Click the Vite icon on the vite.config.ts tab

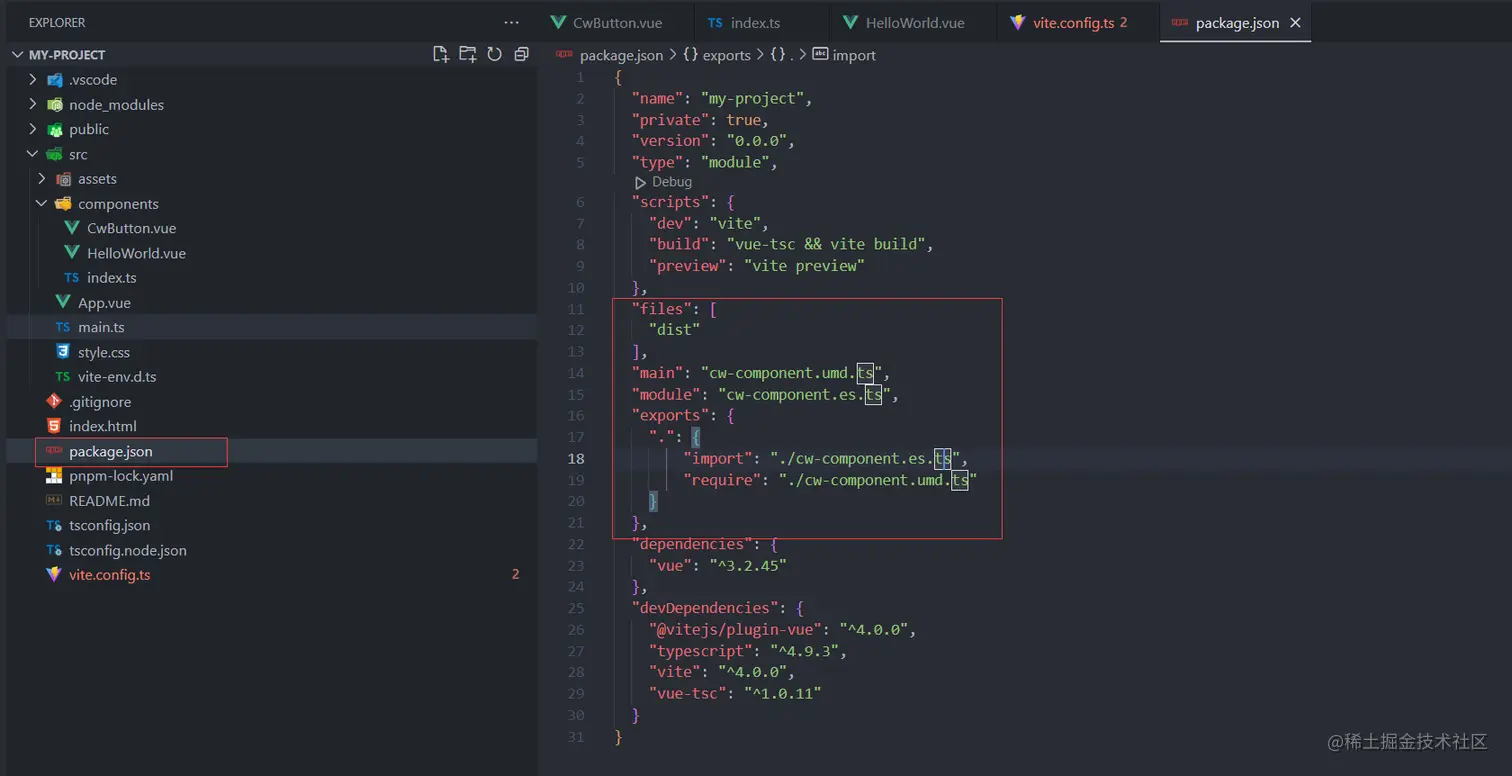[x=1018, y=22]
